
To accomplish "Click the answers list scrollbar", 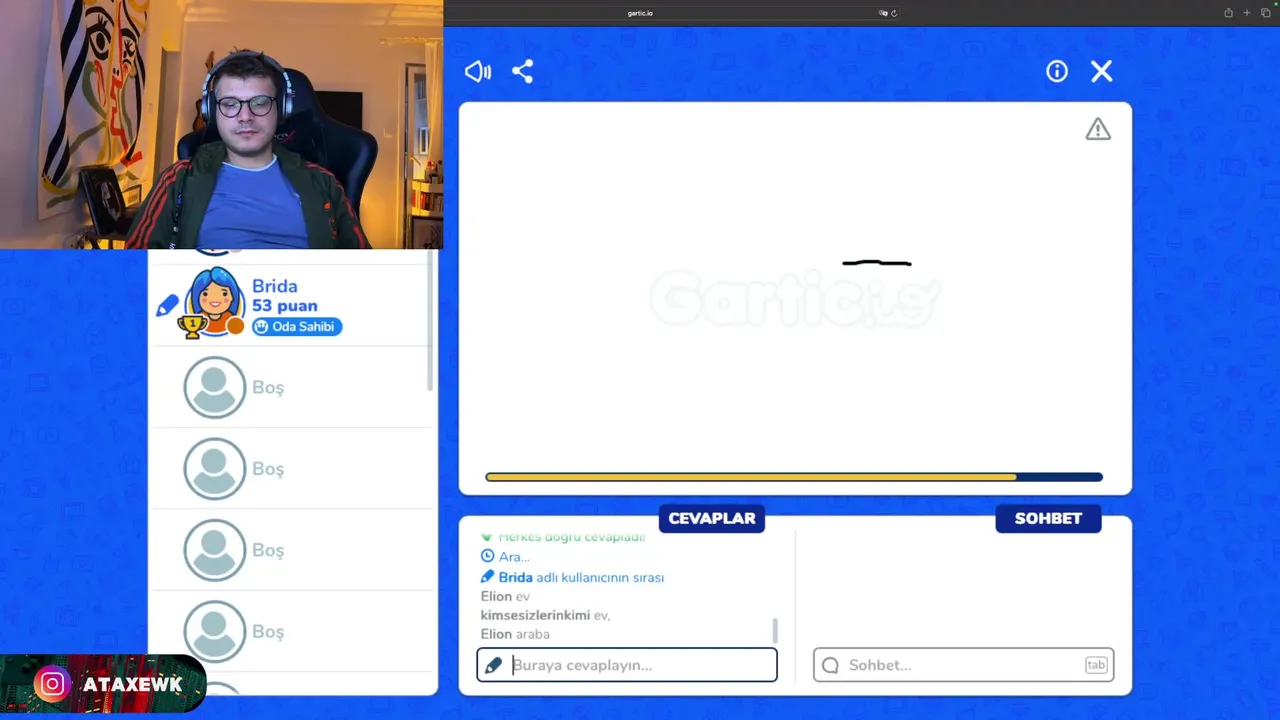I will (x=775, y=630).
